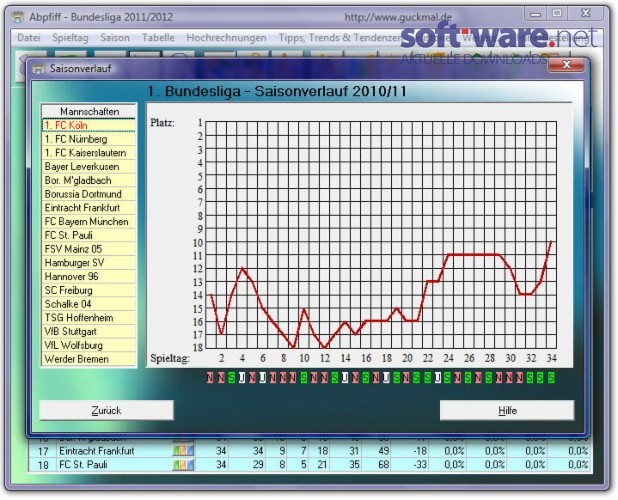Choose Schalke 04 team

tap(89, 304)
